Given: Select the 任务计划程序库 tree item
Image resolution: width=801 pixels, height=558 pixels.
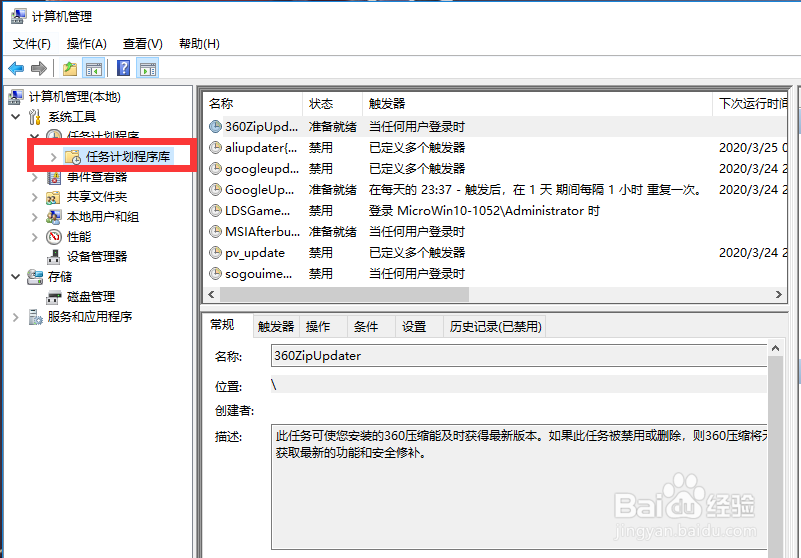Looking at the screenshot, I should [128, 156].
